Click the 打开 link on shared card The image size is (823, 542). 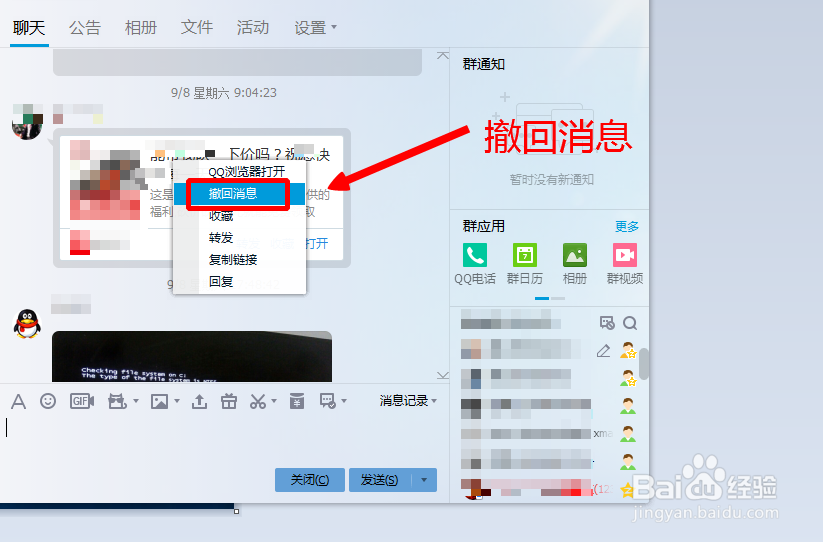tap(317, 243)
